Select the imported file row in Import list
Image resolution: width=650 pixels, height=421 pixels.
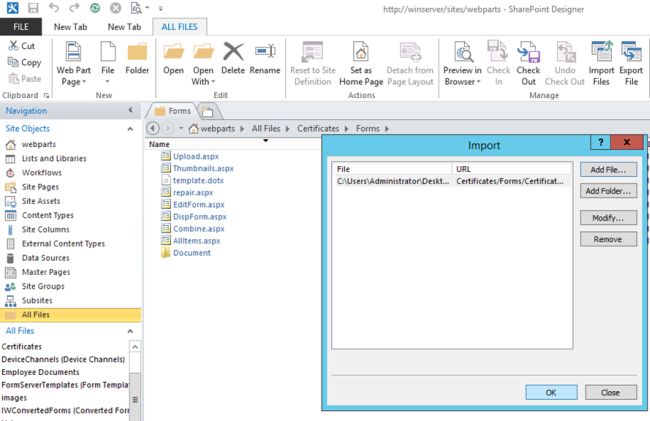(x=451, y=181)
